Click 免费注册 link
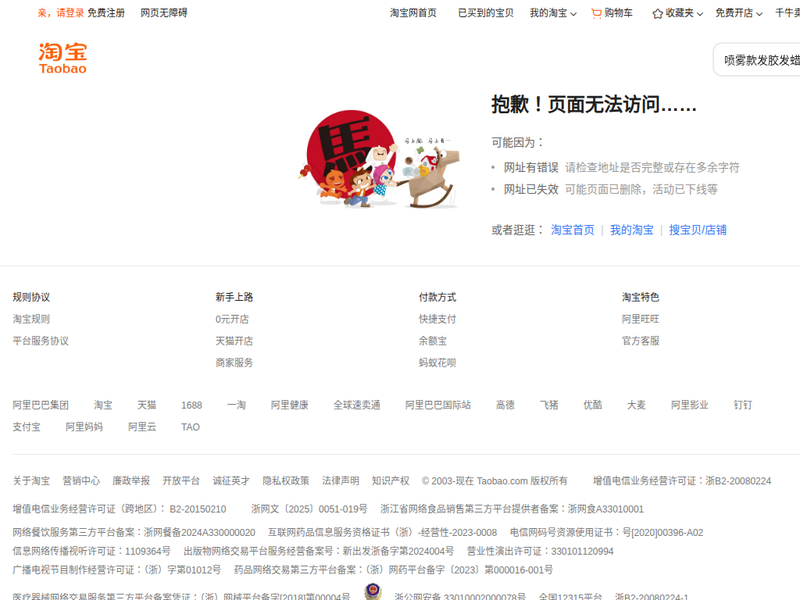 pyautogui.click(x=106, y=13)
